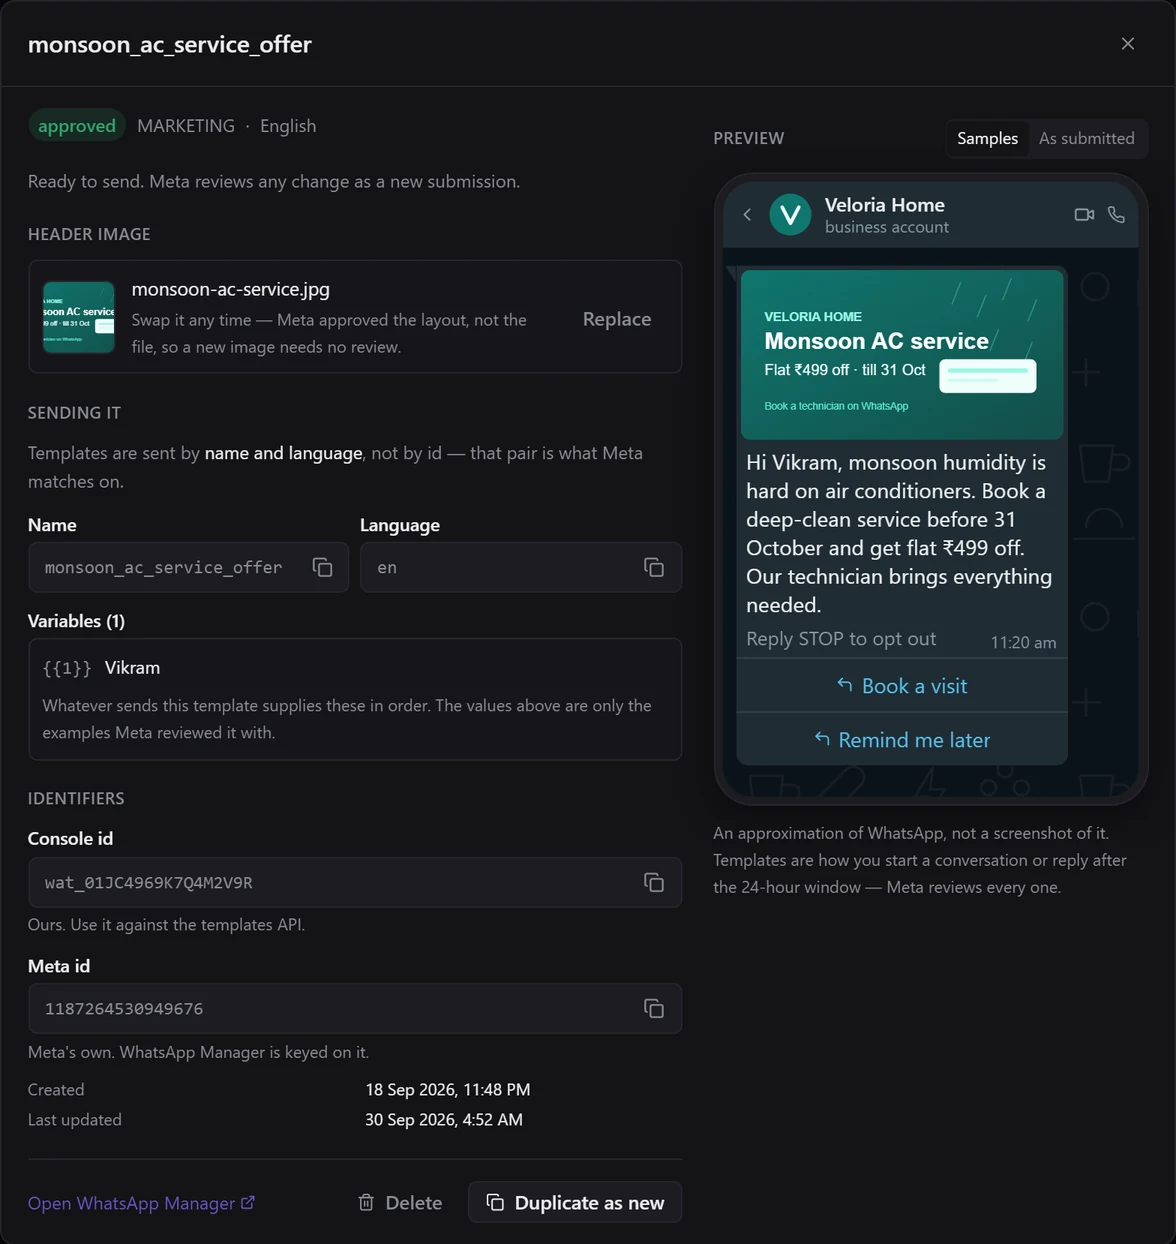Click the Veloria Home contact name
The width and height of the screenshot is (1176, 1244).
point(884,205)
